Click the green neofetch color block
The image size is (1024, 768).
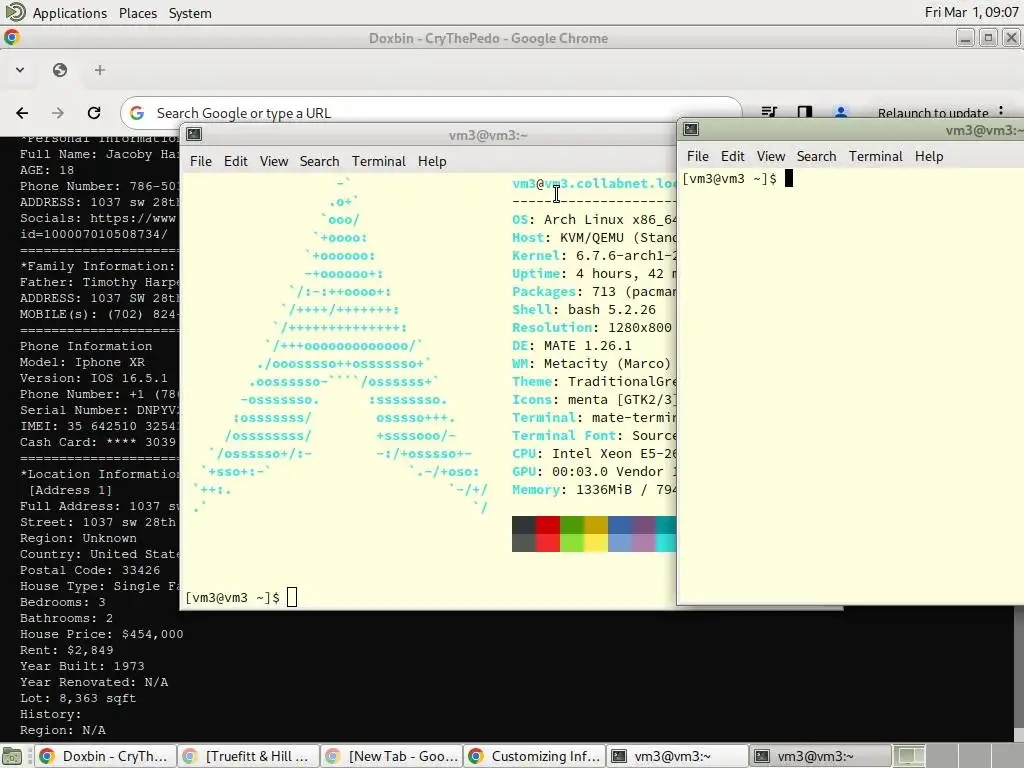pos(572,534)
